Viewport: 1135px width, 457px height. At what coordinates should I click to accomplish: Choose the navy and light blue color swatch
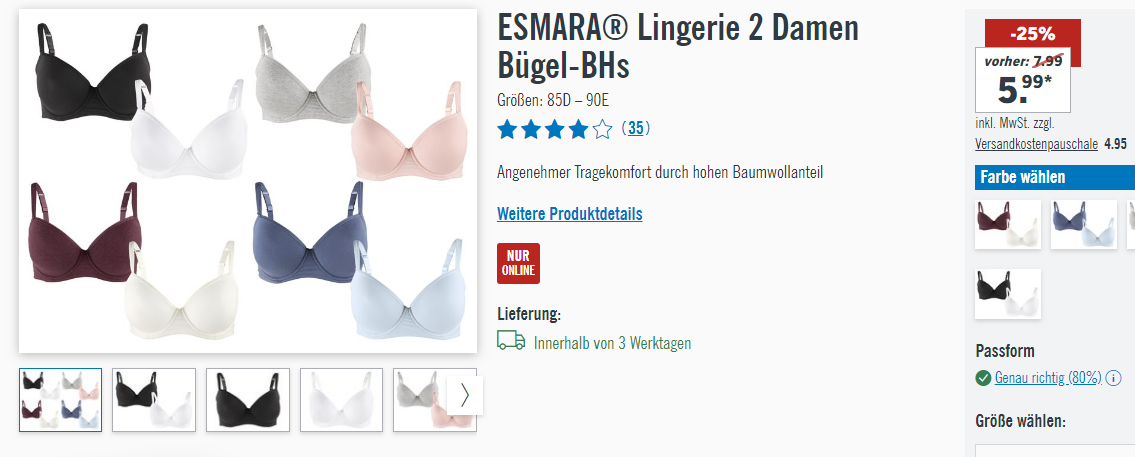pos(1084,225)
